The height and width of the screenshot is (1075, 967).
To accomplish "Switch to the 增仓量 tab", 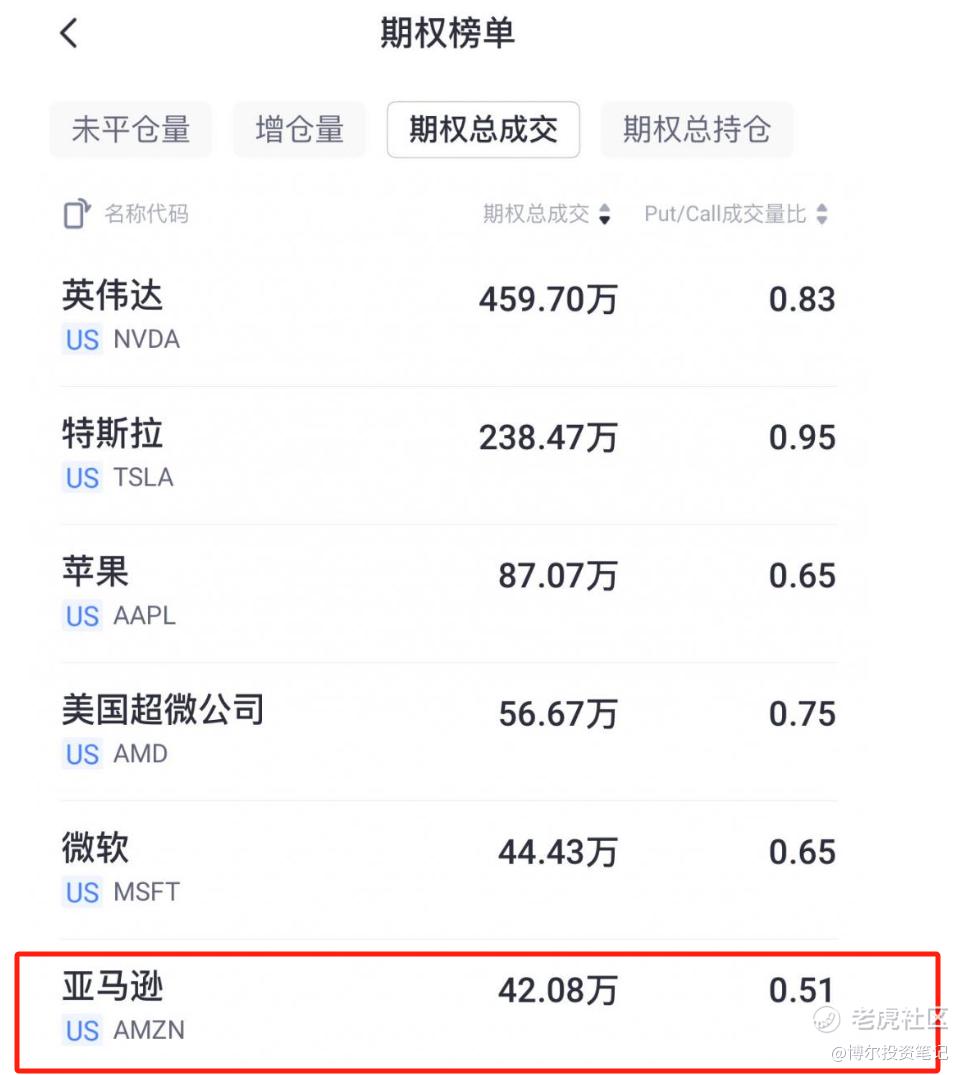I will coord(299,130).
